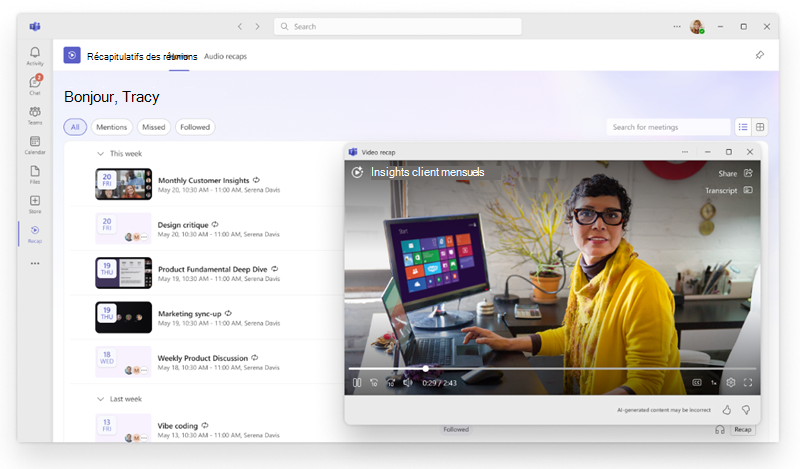Filter meetings by Missed
Viewport: 800px width, 469px height.
tap(154, 127)
